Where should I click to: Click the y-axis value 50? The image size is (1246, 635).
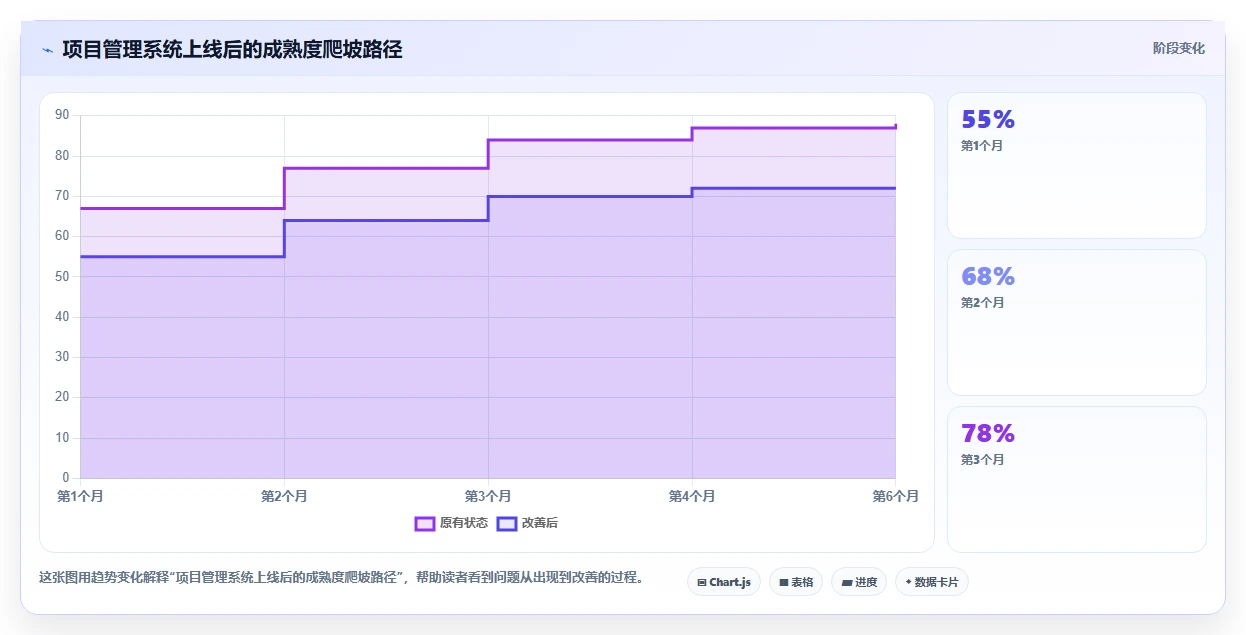62,276
